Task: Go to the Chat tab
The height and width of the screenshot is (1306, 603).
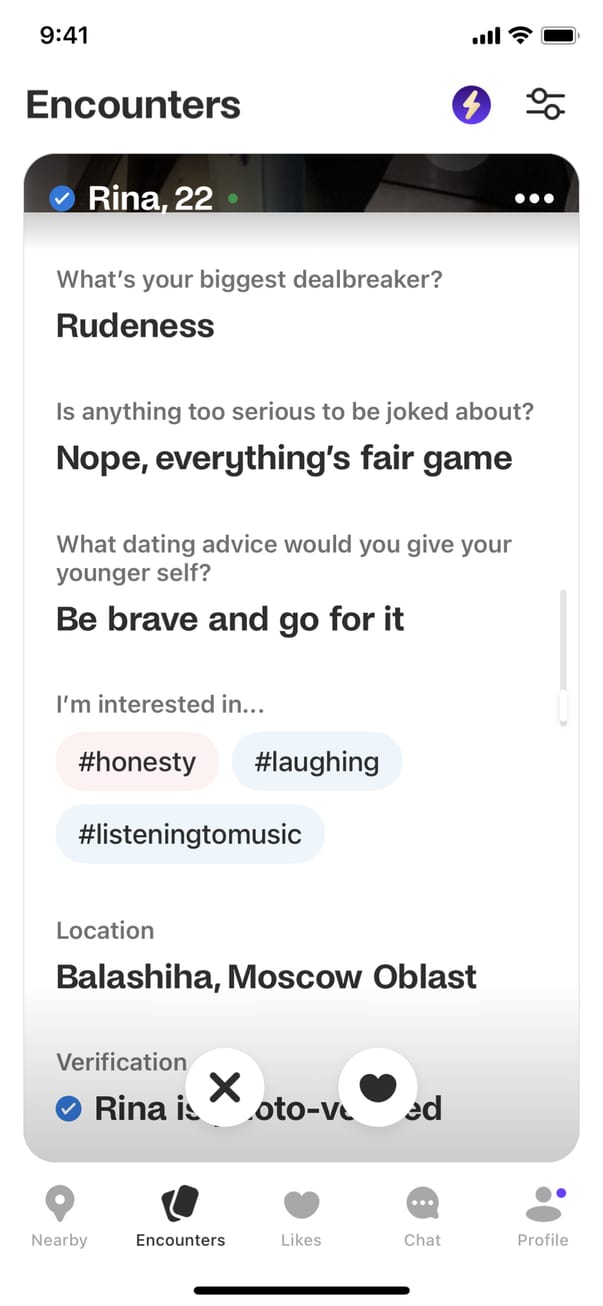Action: click(422, 1216)
